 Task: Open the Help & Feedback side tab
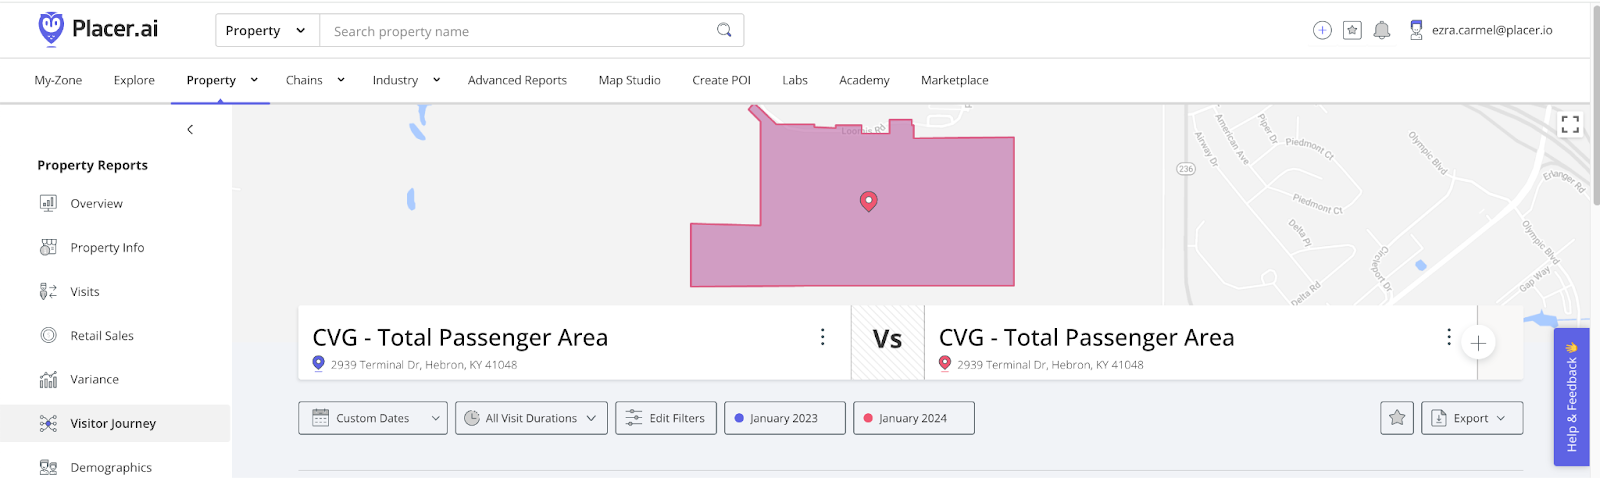coord(1571,397)
